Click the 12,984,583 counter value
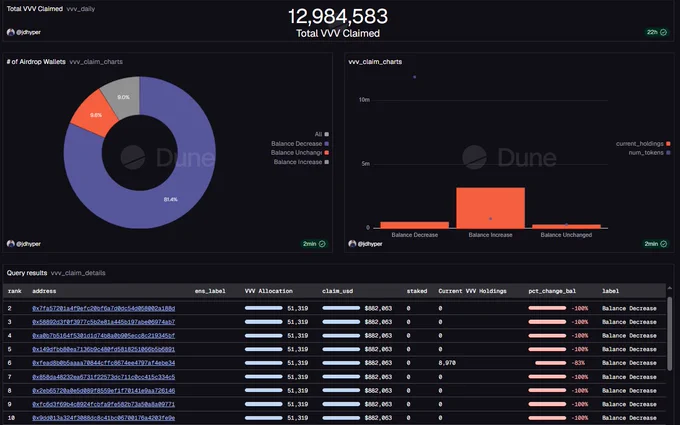This screenshot has width=680, height=425. pyautogui.click(x=338, y=16)
